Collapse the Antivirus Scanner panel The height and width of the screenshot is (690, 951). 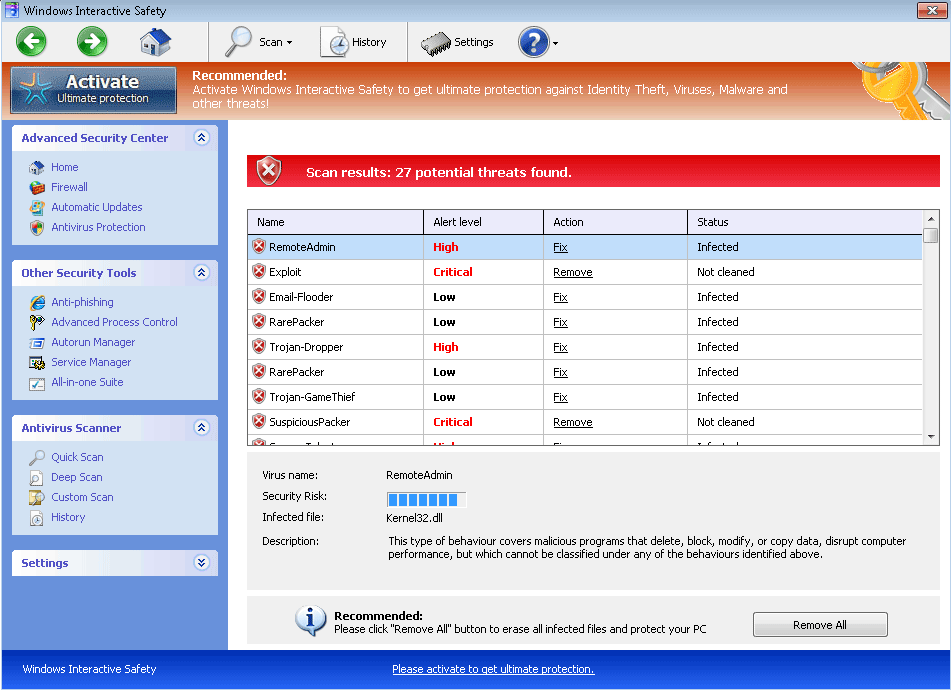[x=201, y=428]
